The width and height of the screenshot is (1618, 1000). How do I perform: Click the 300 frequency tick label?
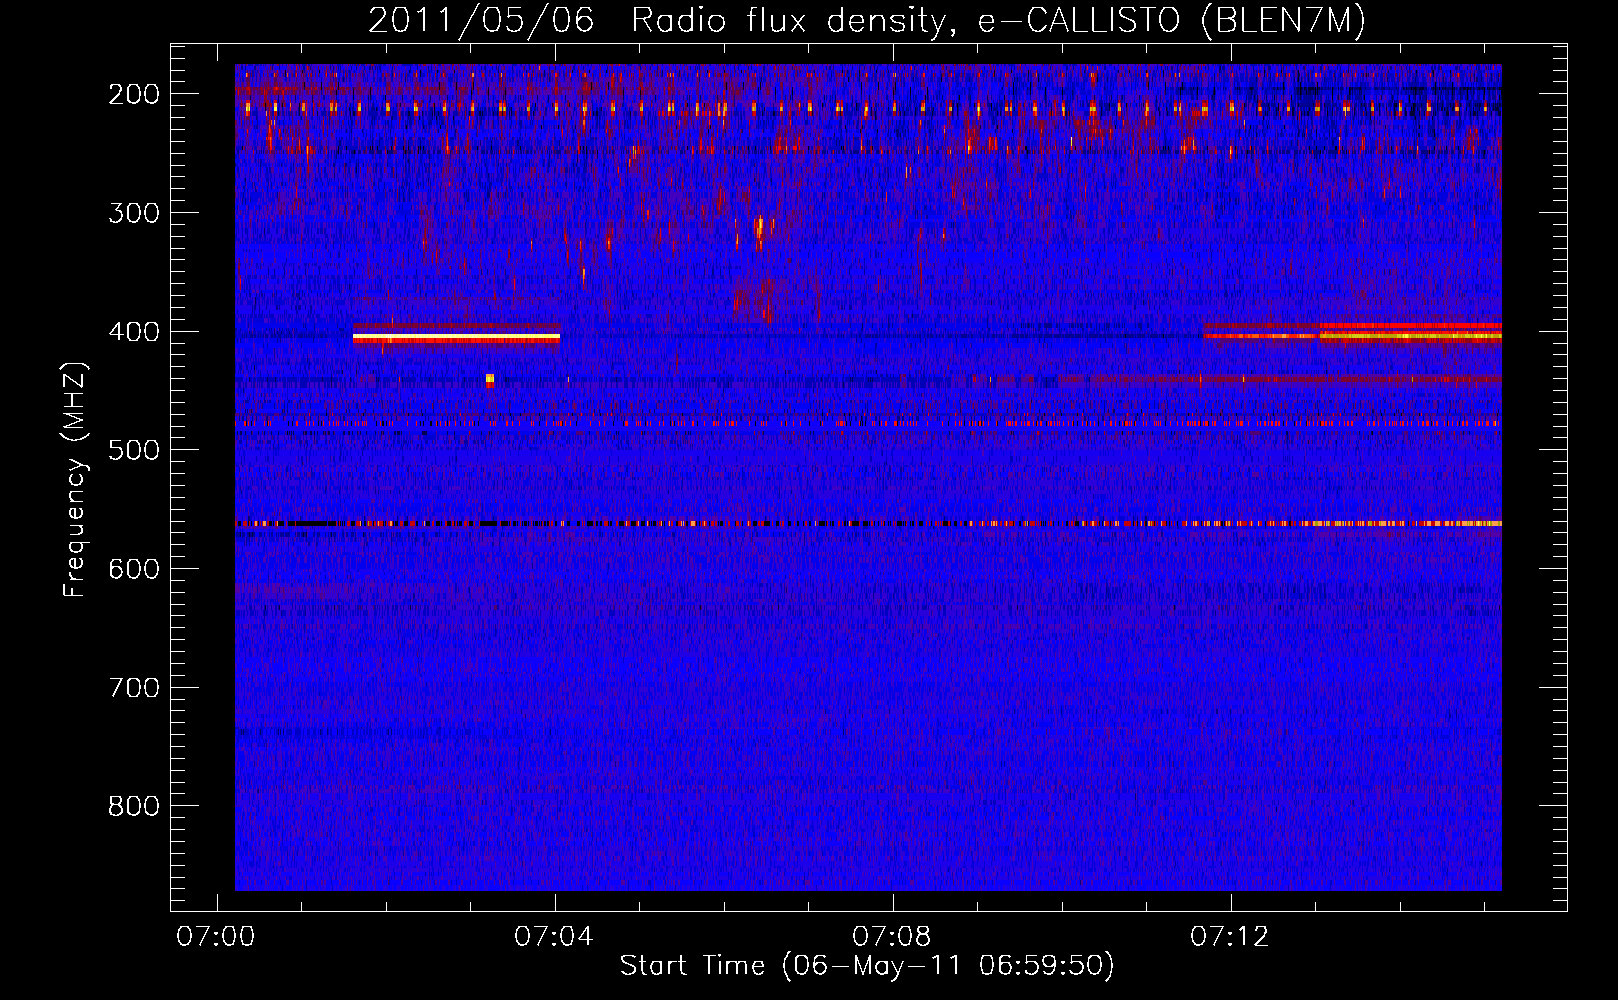click(x=133, y=213)
